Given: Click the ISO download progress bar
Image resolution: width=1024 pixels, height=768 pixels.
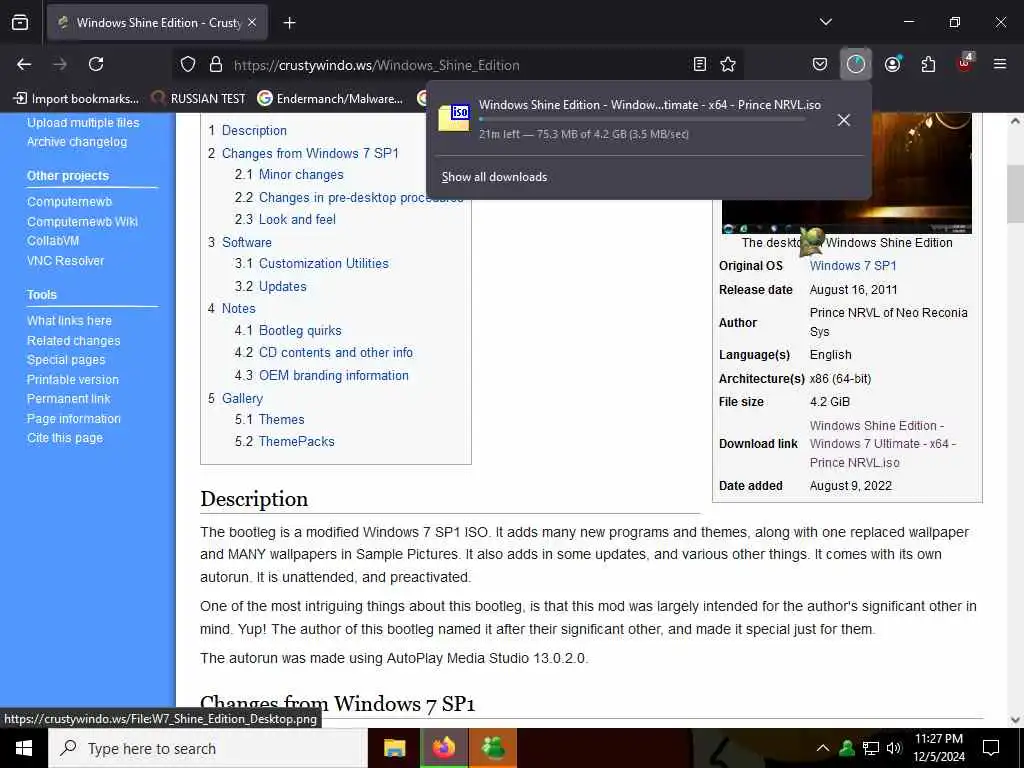Looking at the screenshot, I should point(641,120).
